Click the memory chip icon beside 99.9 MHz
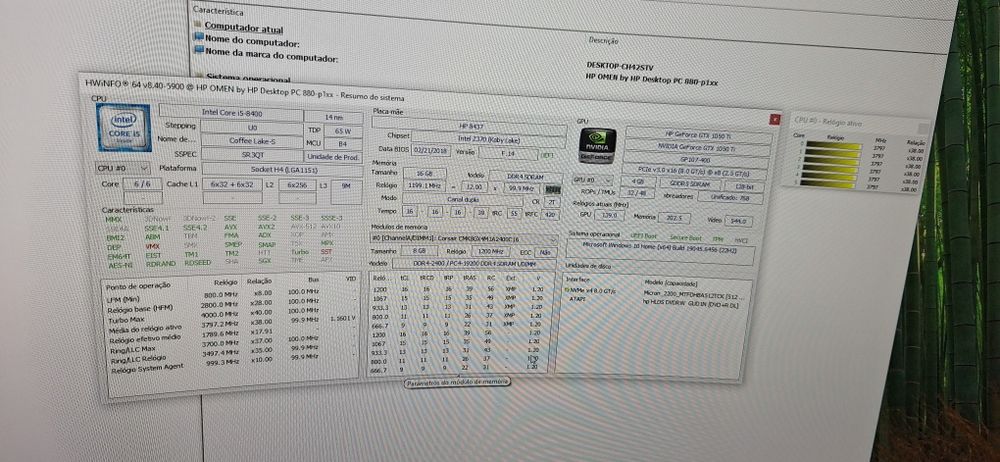This screenshot has width=1000, height=462. [x=553, y=189]
